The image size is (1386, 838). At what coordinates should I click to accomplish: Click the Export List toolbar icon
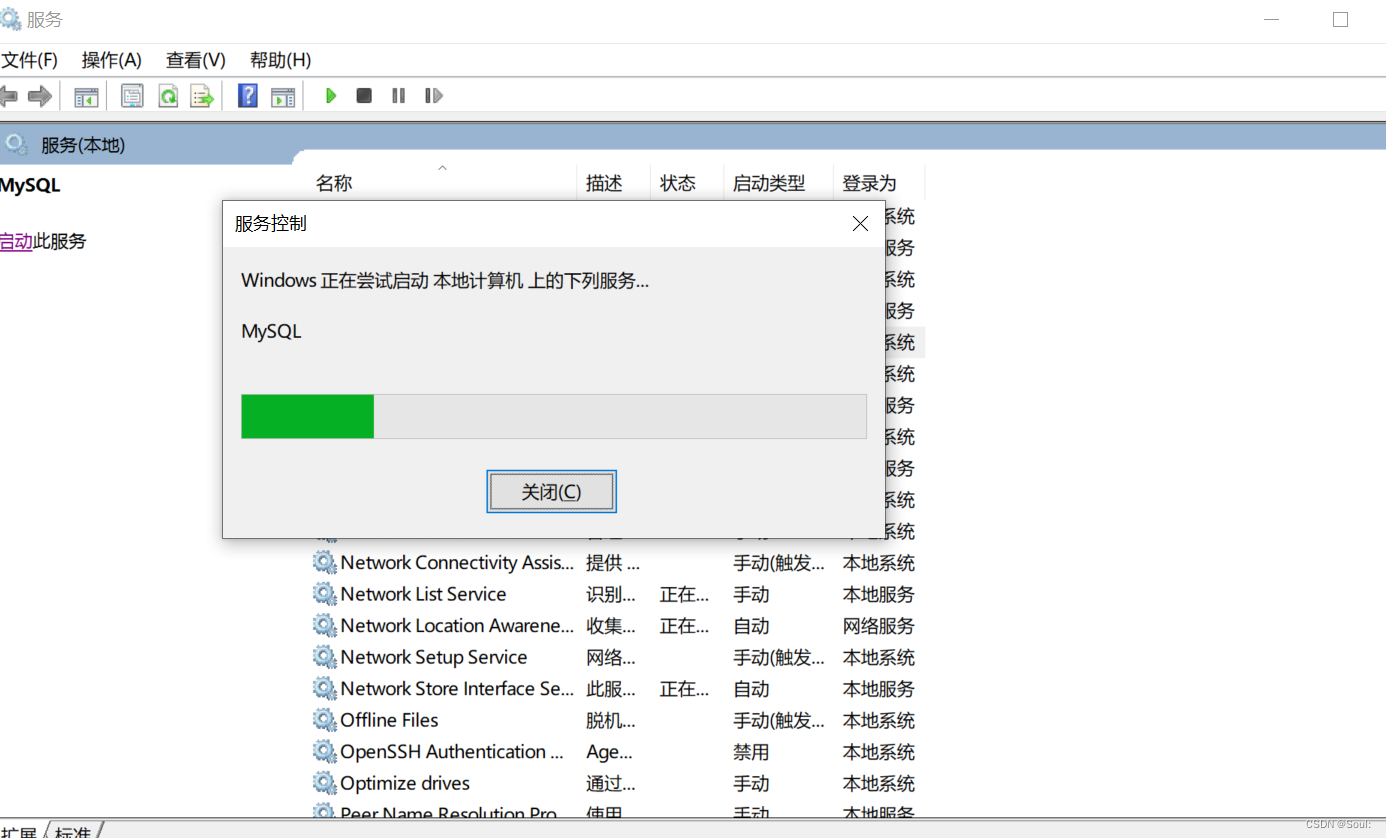[203, 96]
